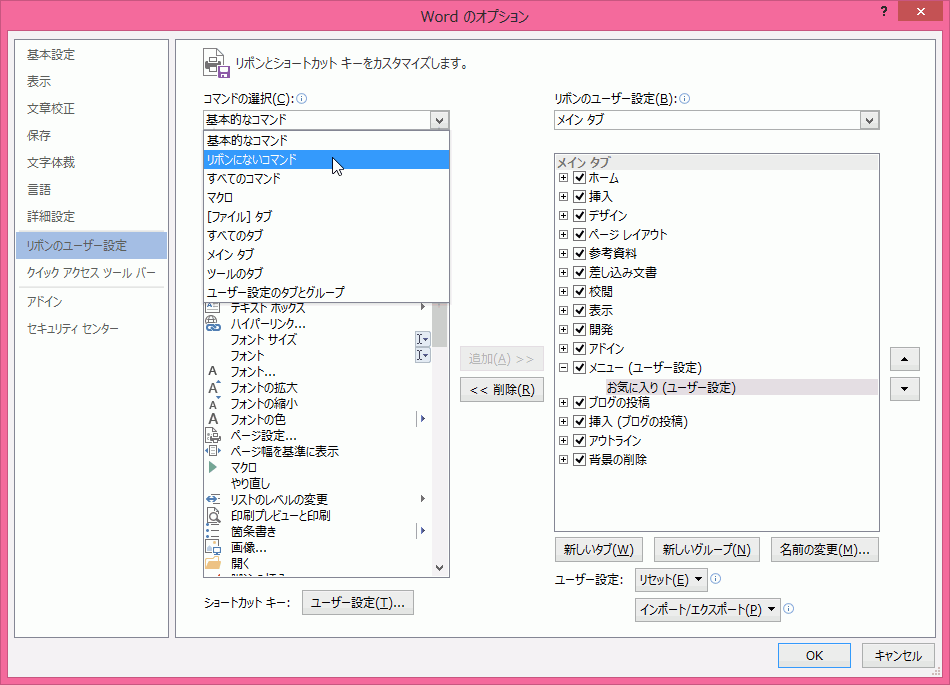Uncheck the 校閲 checkbox
Screen dimensions: 950x685
579,291
